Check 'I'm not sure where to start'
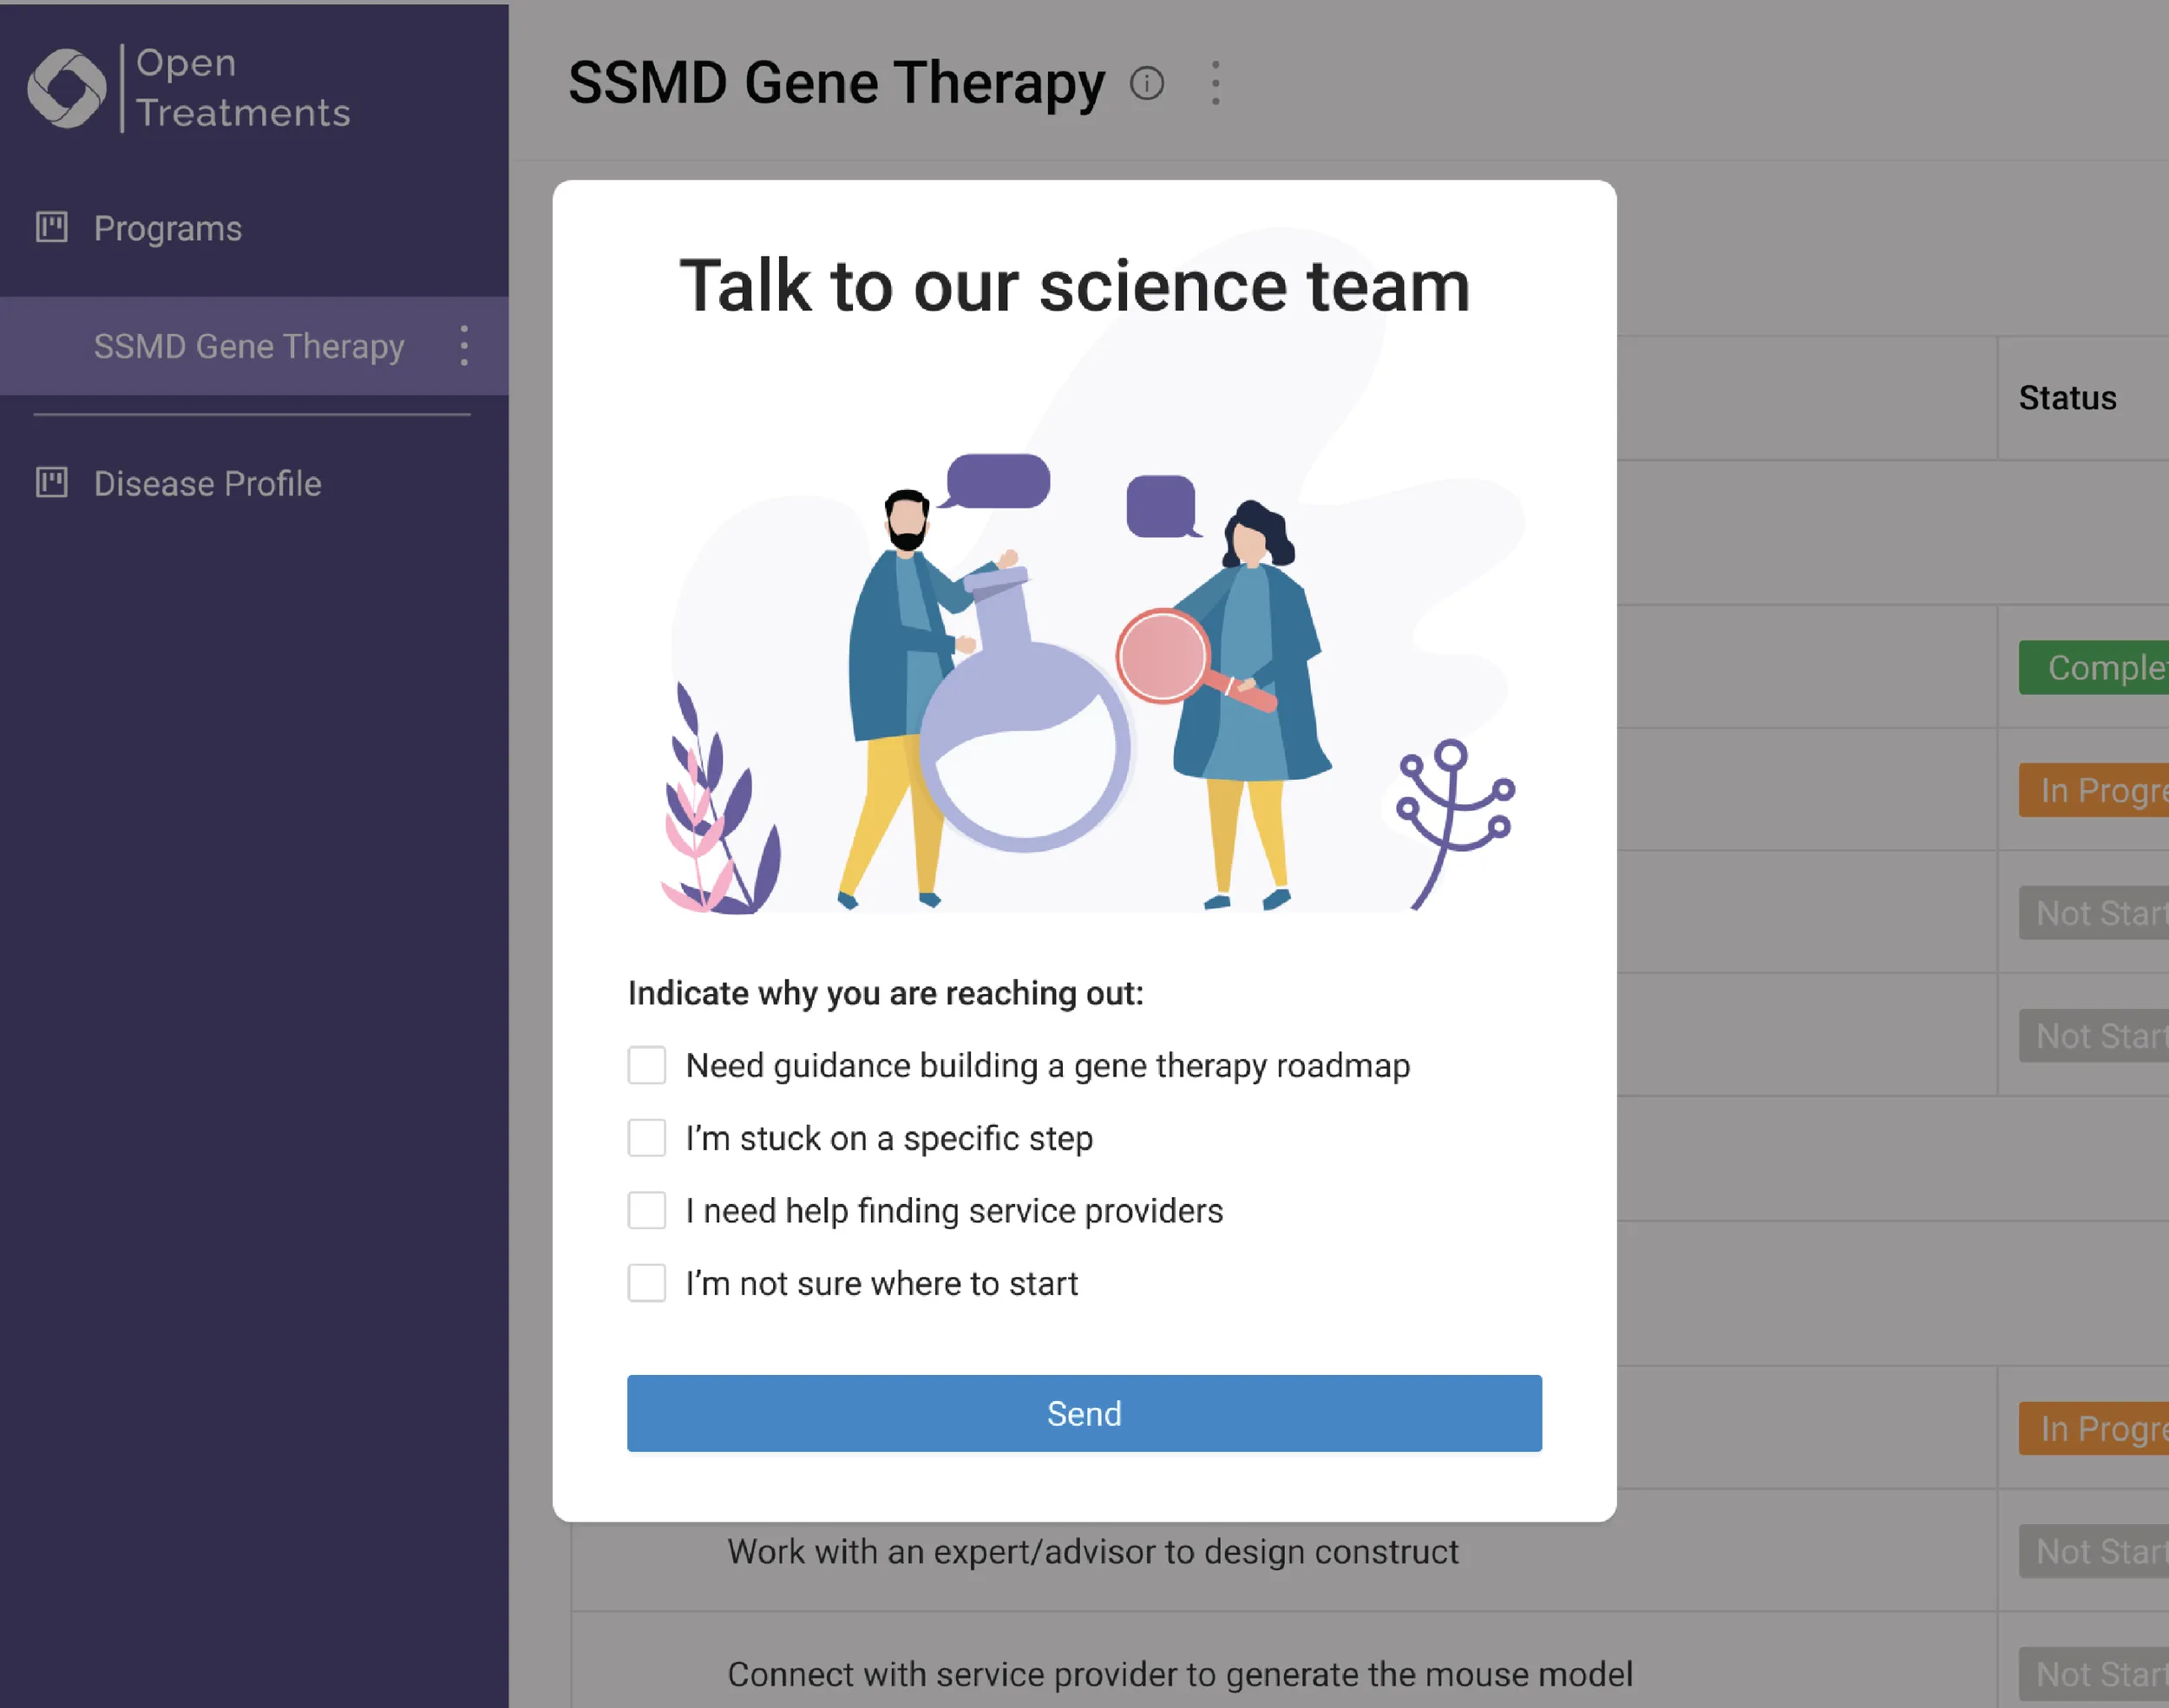The image size is (2169, 1708). click(647, 1283)
